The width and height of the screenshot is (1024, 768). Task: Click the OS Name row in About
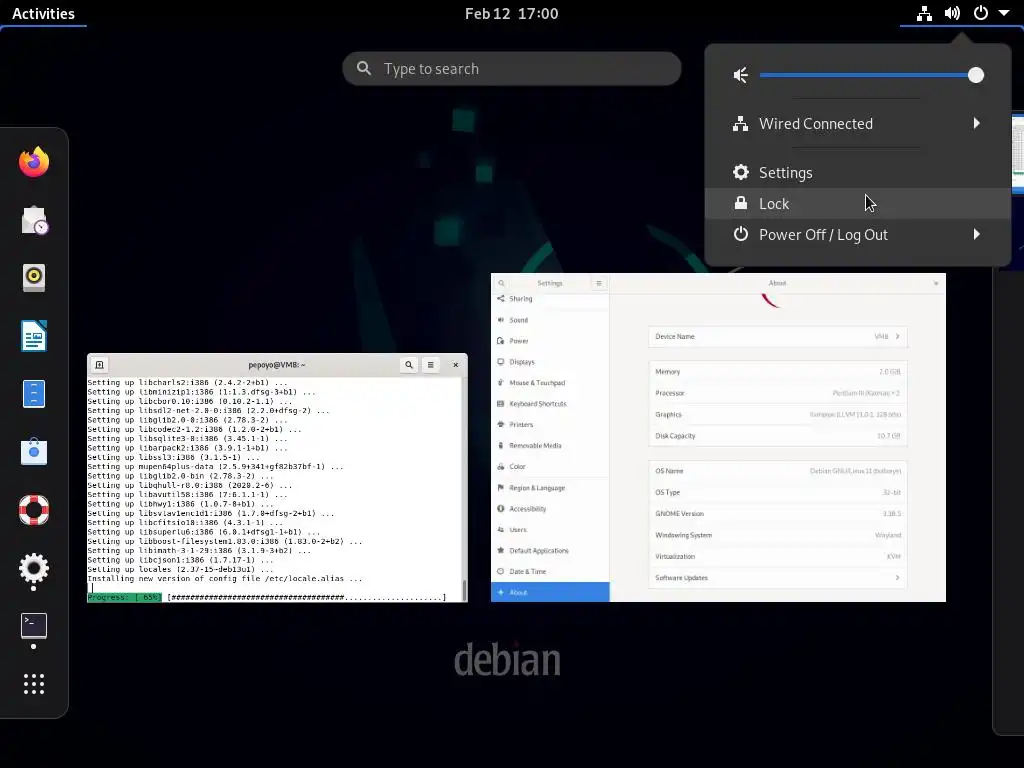pyautogui.click(x=778, y=471)
